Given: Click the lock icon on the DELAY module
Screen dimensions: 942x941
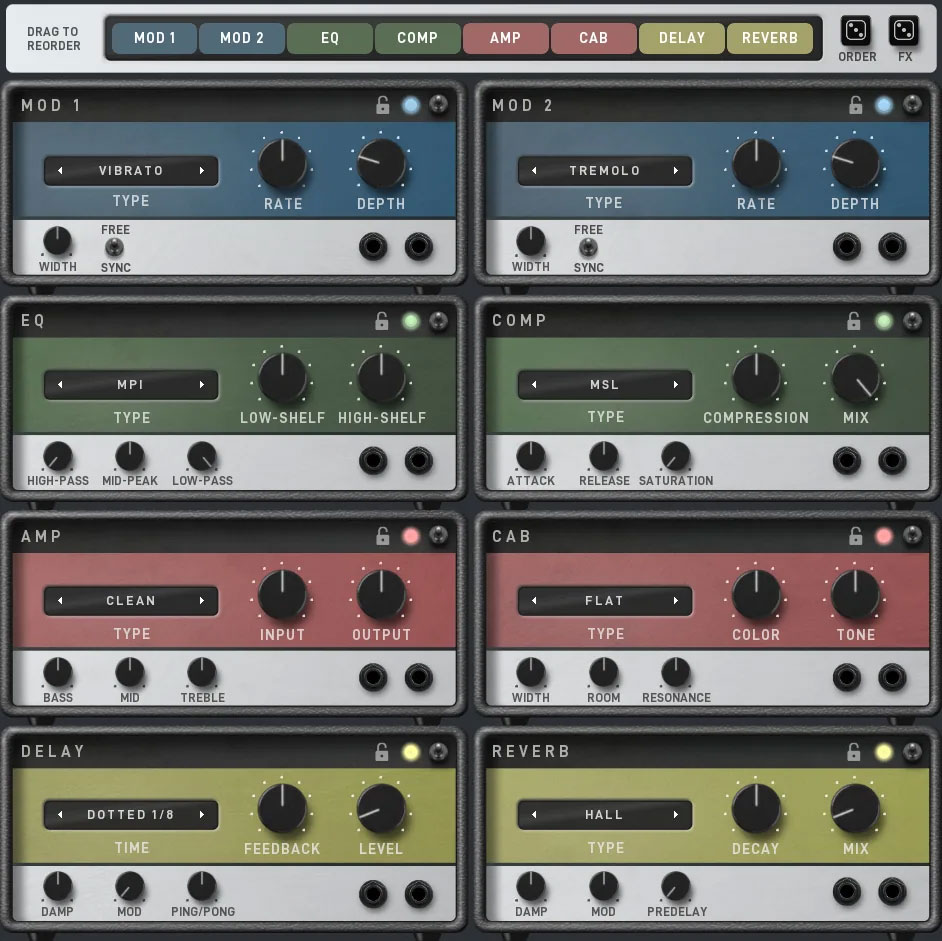Looking at the screenshot, I should click(382, 751).
